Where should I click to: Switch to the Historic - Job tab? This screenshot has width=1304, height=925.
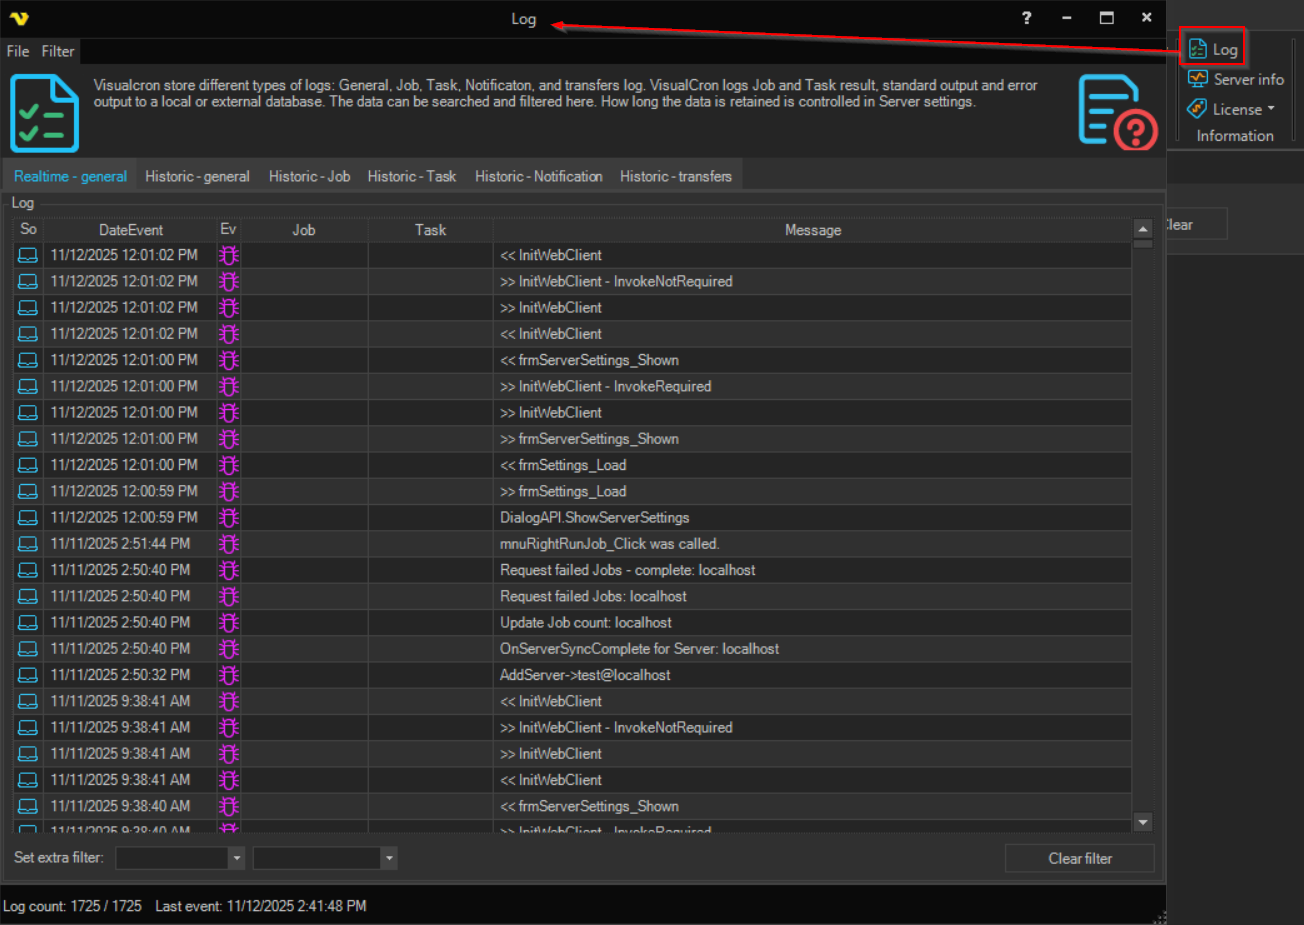tap(309, 176)
